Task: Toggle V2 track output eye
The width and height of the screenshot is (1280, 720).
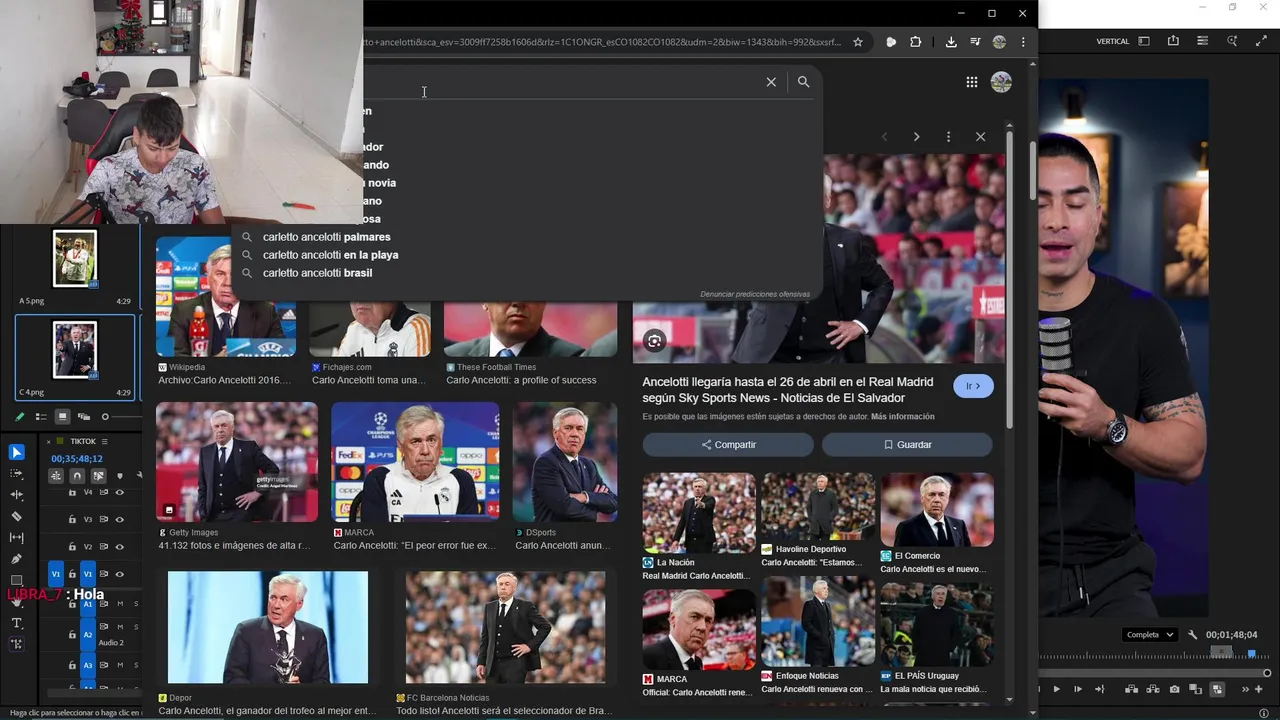Action: (120, 547)
